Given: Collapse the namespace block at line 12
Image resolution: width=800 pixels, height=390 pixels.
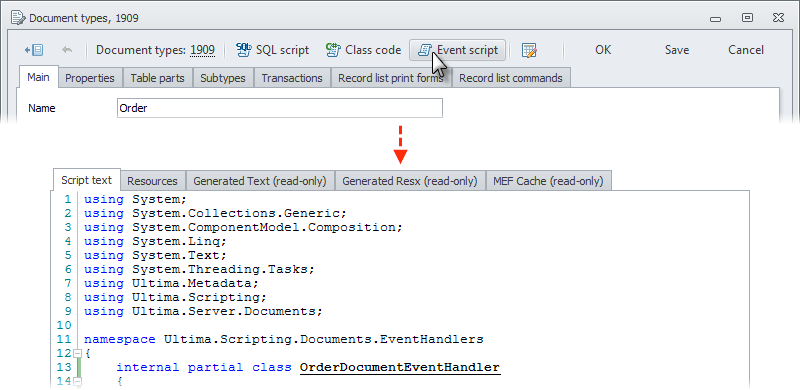Looking at the screenshot, I should click(78, 353).
